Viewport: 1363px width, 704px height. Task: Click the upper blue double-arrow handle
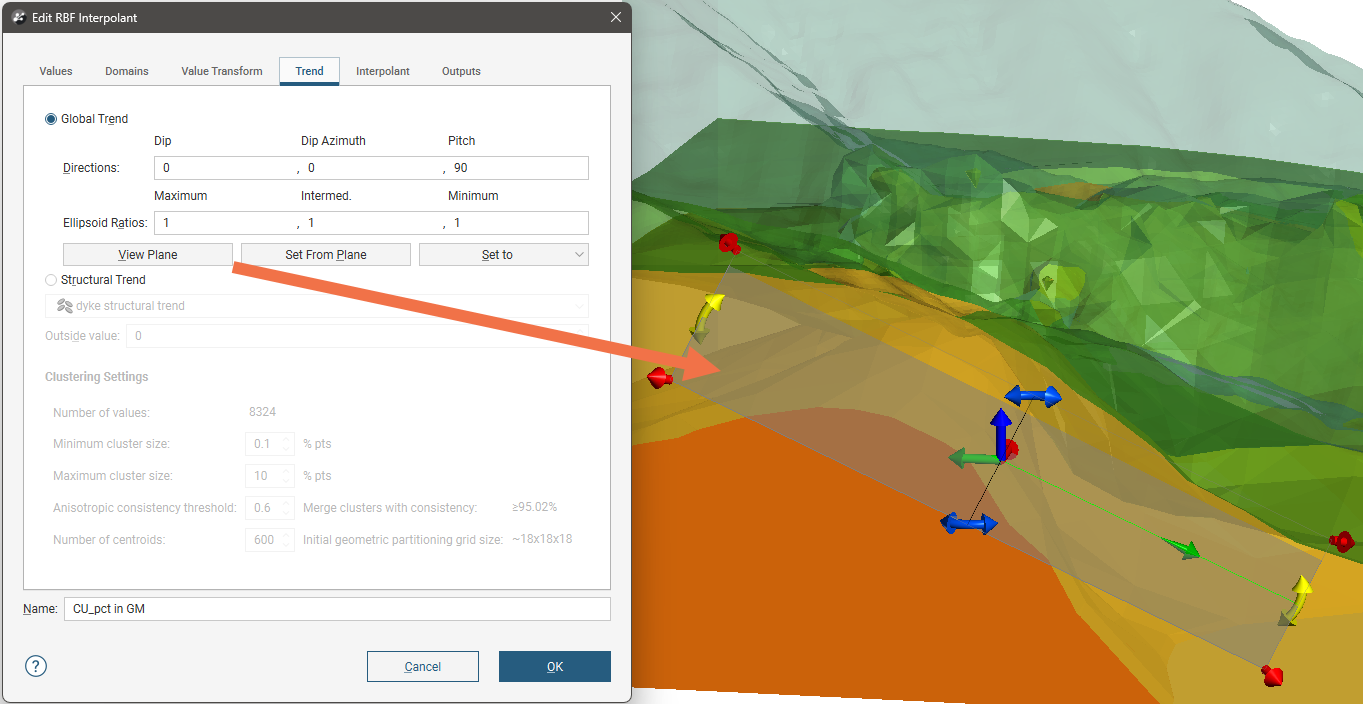tap(1033, 396)
